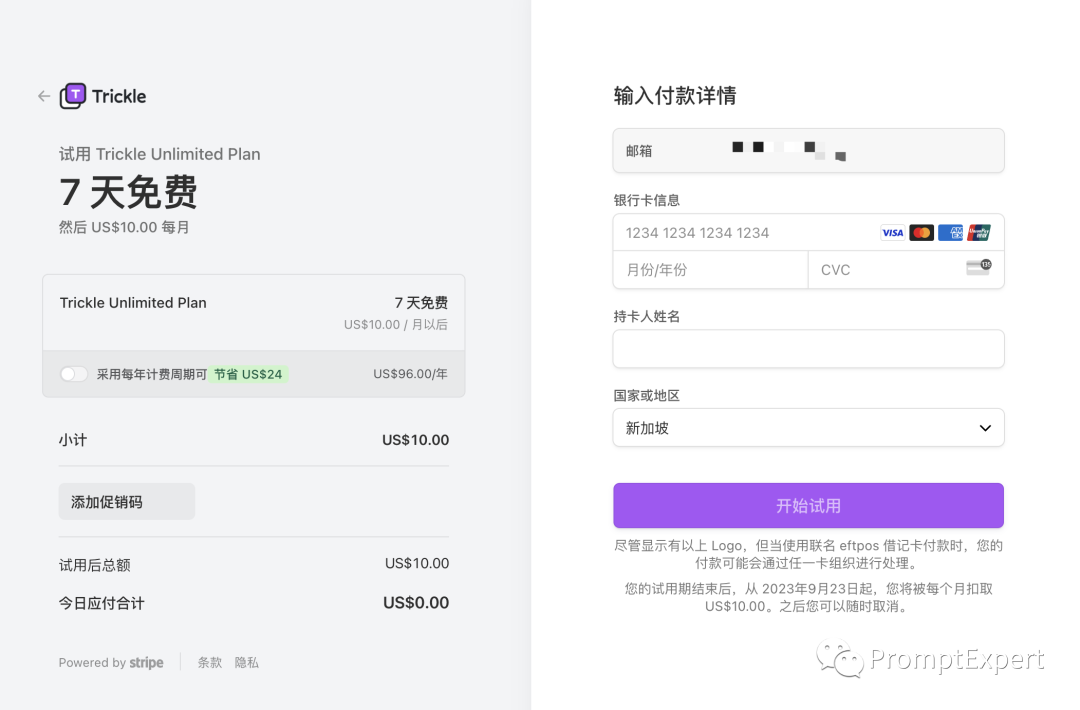This screenshot has height=710, width=1080.
Task: Click the Mastercard icon
Action: tap(922, 233)
